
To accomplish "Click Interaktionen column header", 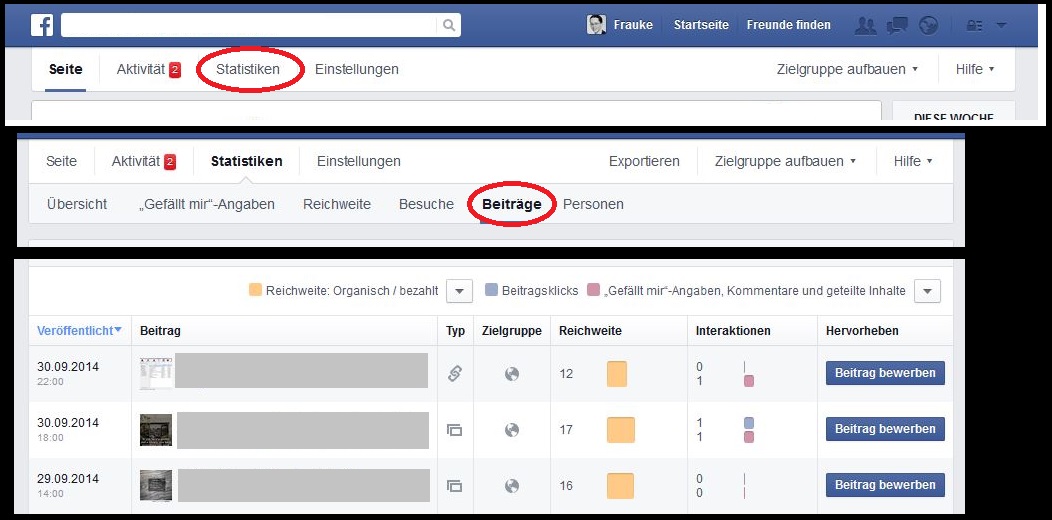I will pyautogui.click(x=733, y=331).
